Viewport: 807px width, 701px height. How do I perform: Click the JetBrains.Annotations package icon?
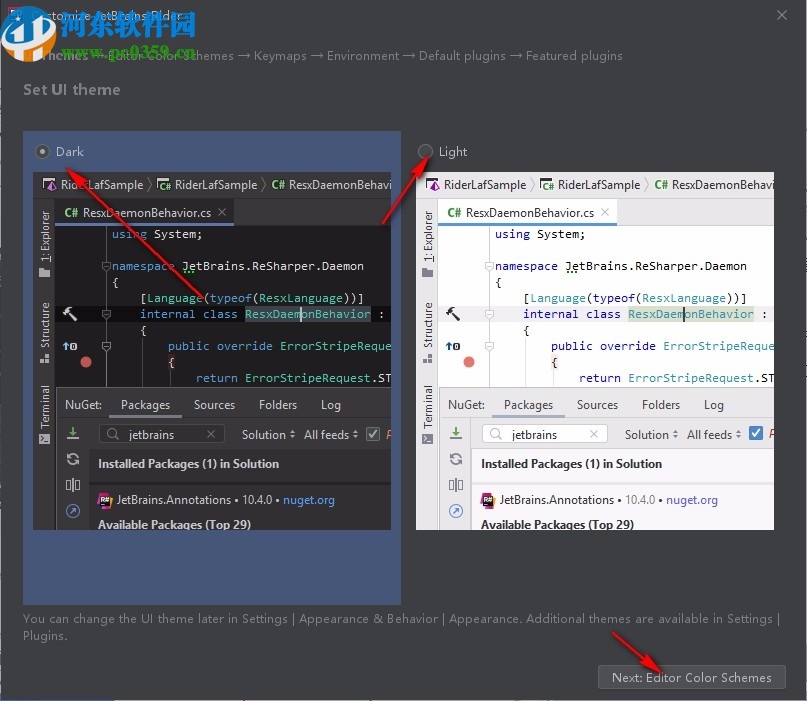(107, 500)
